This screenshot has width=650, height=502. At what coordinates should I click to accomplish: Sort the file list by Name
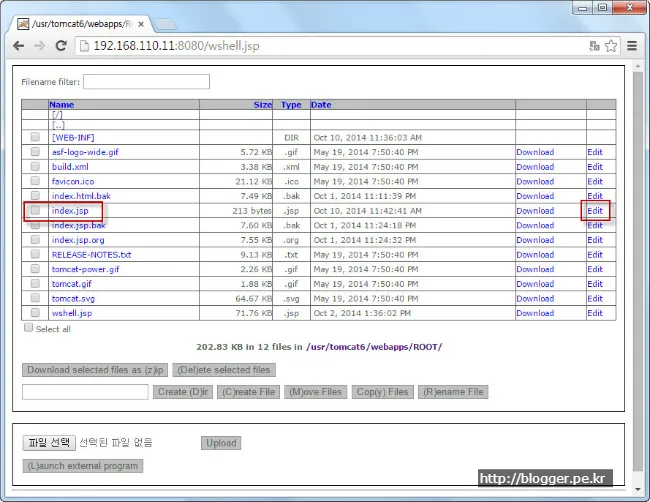click(x=61, y=104)
